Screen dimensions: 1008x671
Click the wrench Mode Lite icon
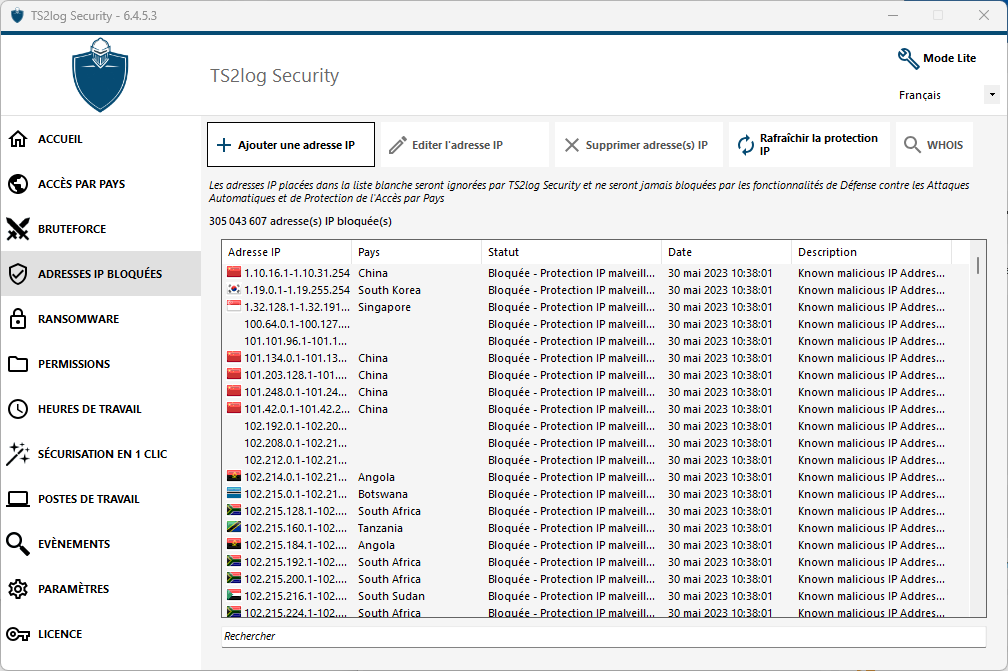pyautogui.click(x=908, y=58)
